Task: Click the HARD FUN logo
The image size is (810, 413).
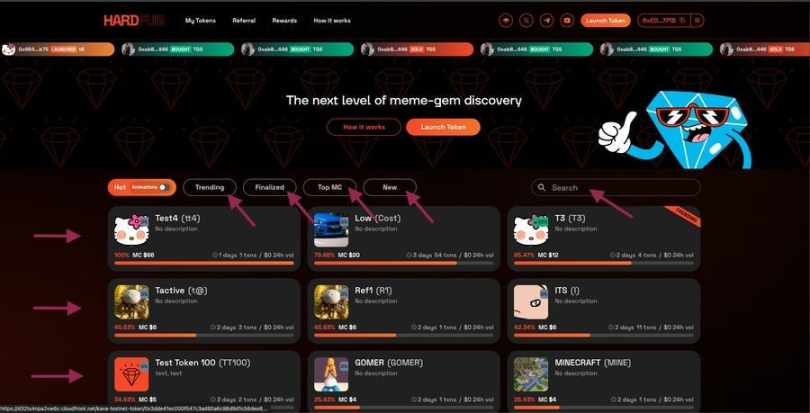Action: (x=133, y=21)
